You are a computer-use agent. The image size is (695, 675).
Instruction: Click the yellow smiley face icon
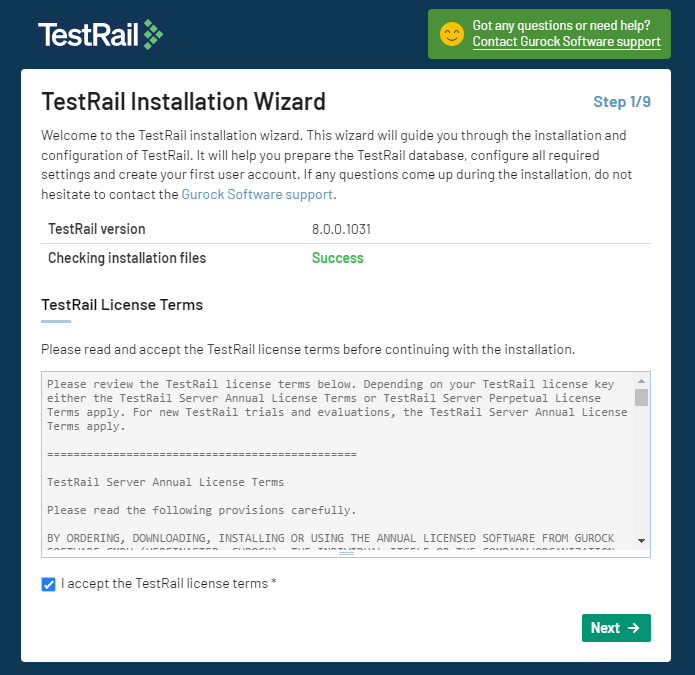[452, 34]
